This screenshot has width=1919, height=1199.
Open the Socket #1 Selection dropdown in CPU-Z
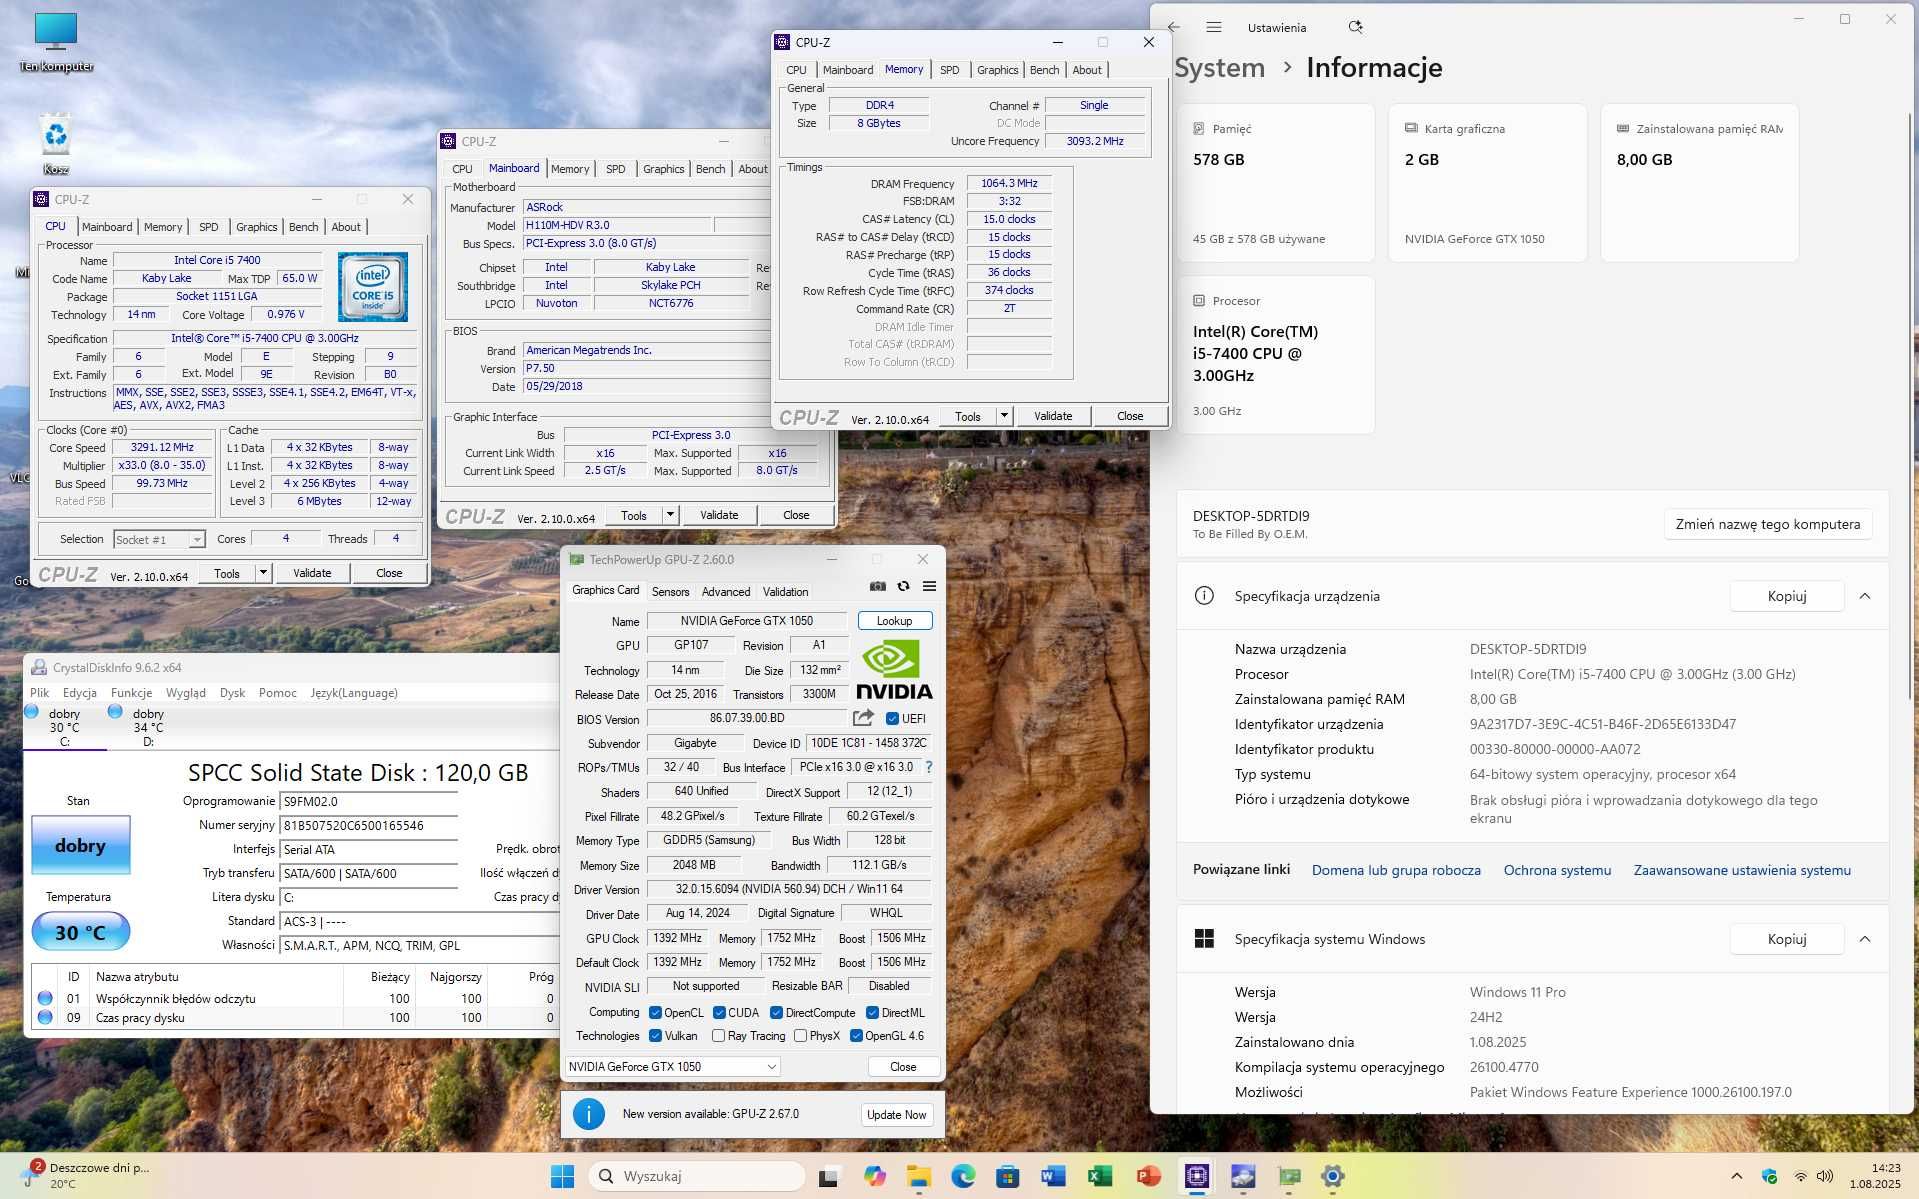tap(159, 540)
